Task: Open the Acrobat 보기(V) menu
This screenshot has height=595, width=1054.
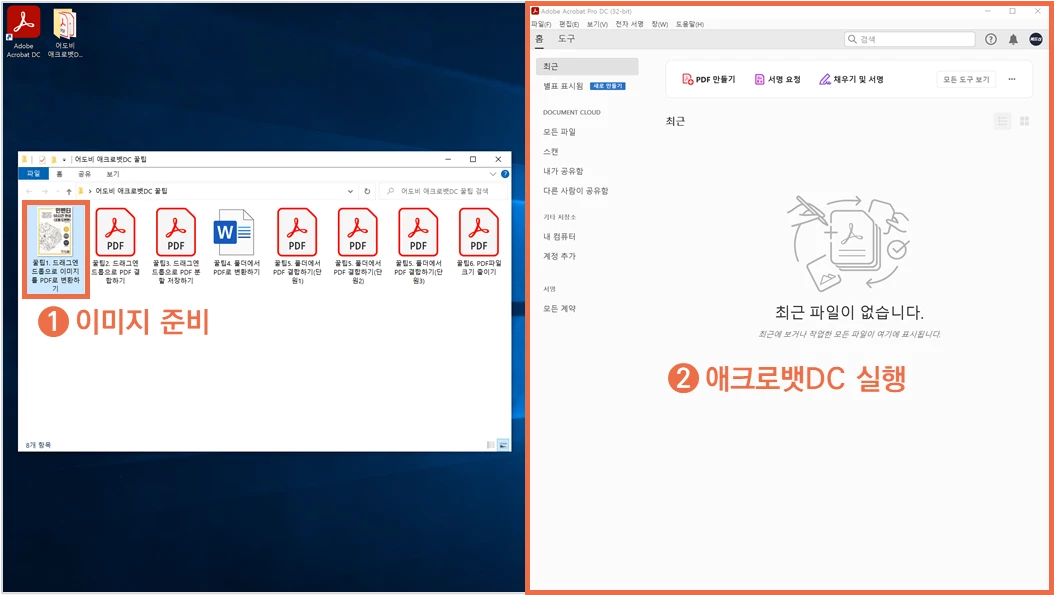Action: (x=597, y=24)
